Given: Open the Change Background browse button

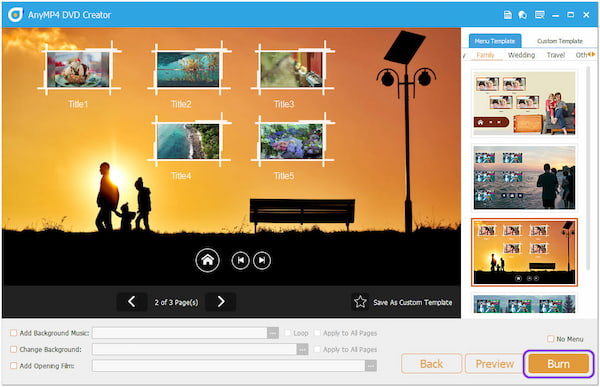Looking at the screenshot, I should pos(302,349).
